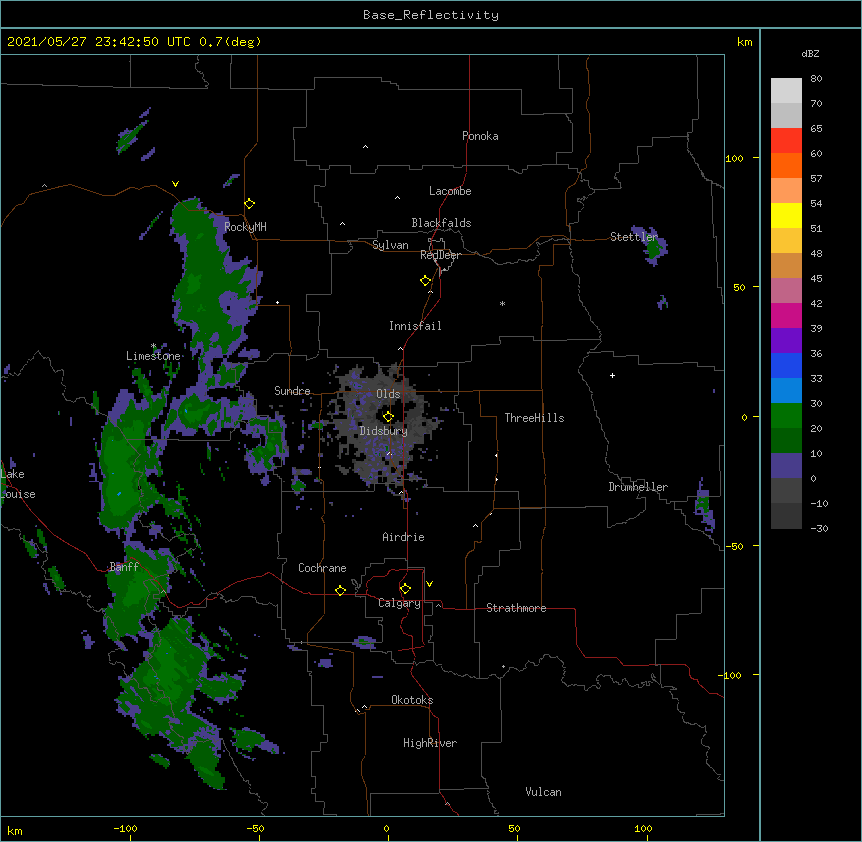Viewport: 862px width, 842px height.
Task: Click the 50 tick label on the bottom axis
Action: (x=514, y=828)
